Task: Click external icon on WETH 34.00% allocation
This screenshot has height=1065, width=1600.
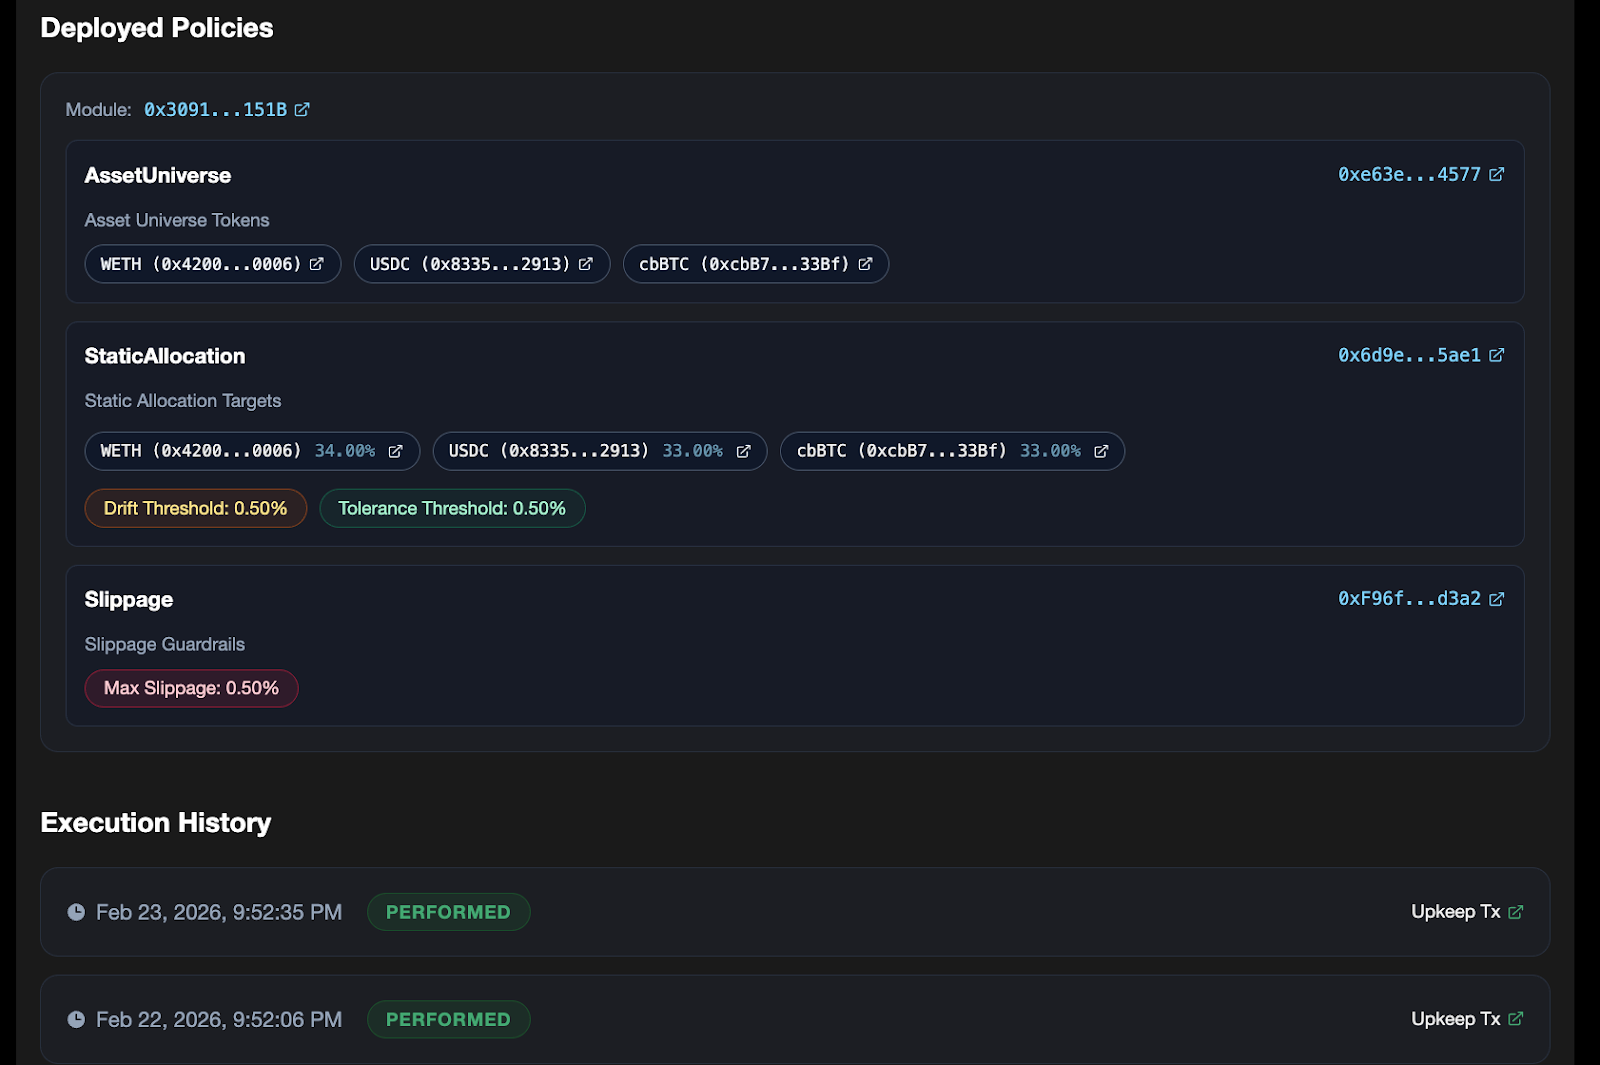Action: click(396, 451)
